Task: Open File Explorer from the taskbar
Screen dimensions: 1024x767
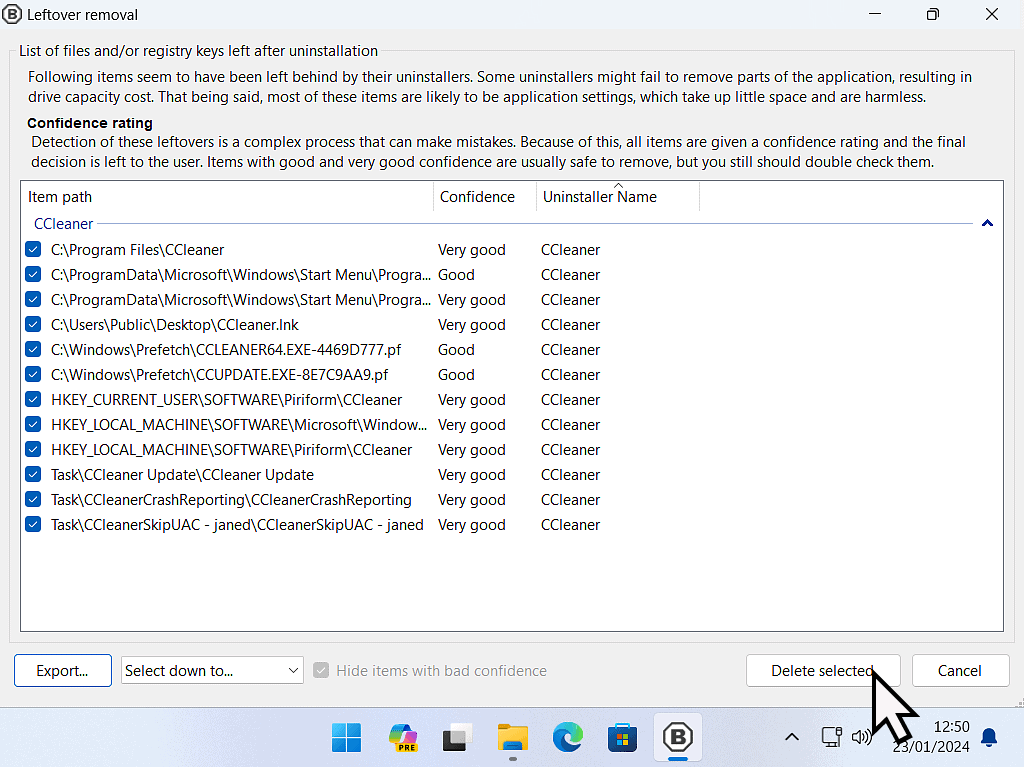Action: 513,738
